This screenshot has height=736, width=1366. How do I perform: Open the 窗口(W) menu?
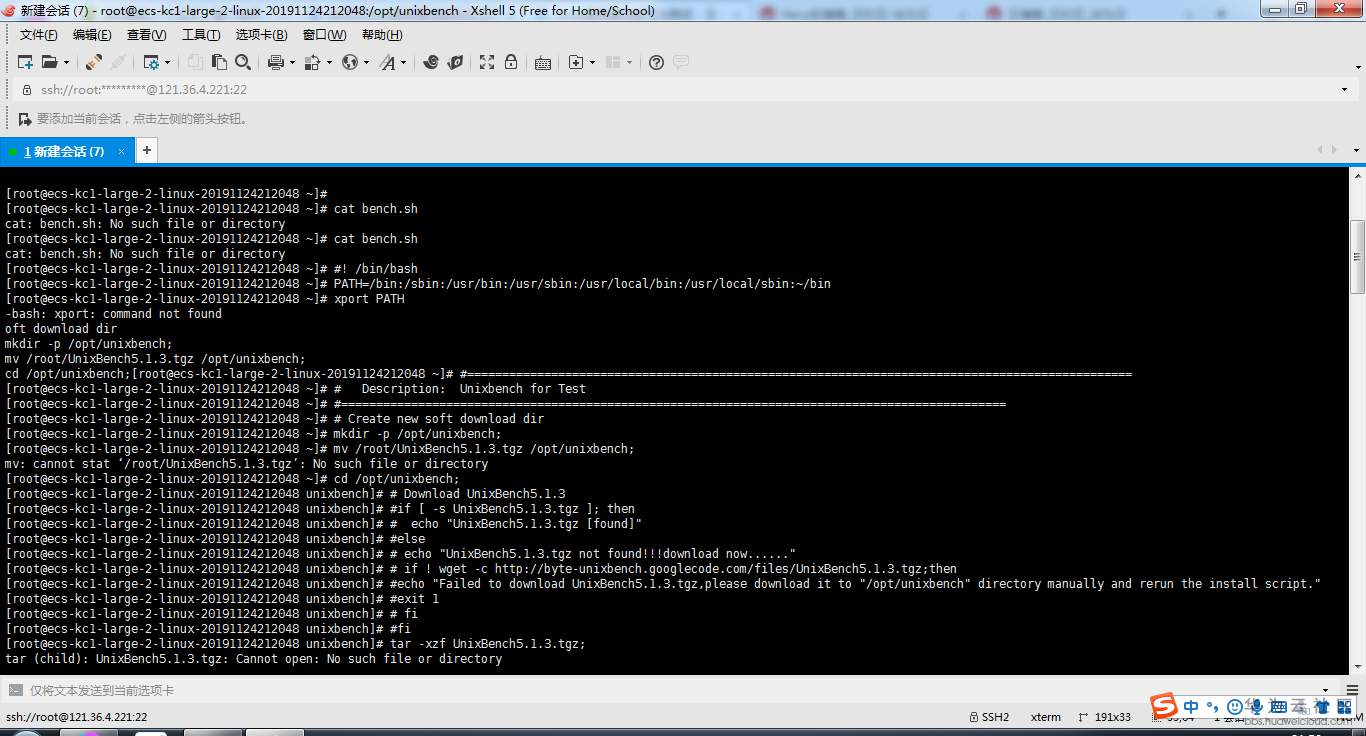[324, 35]
